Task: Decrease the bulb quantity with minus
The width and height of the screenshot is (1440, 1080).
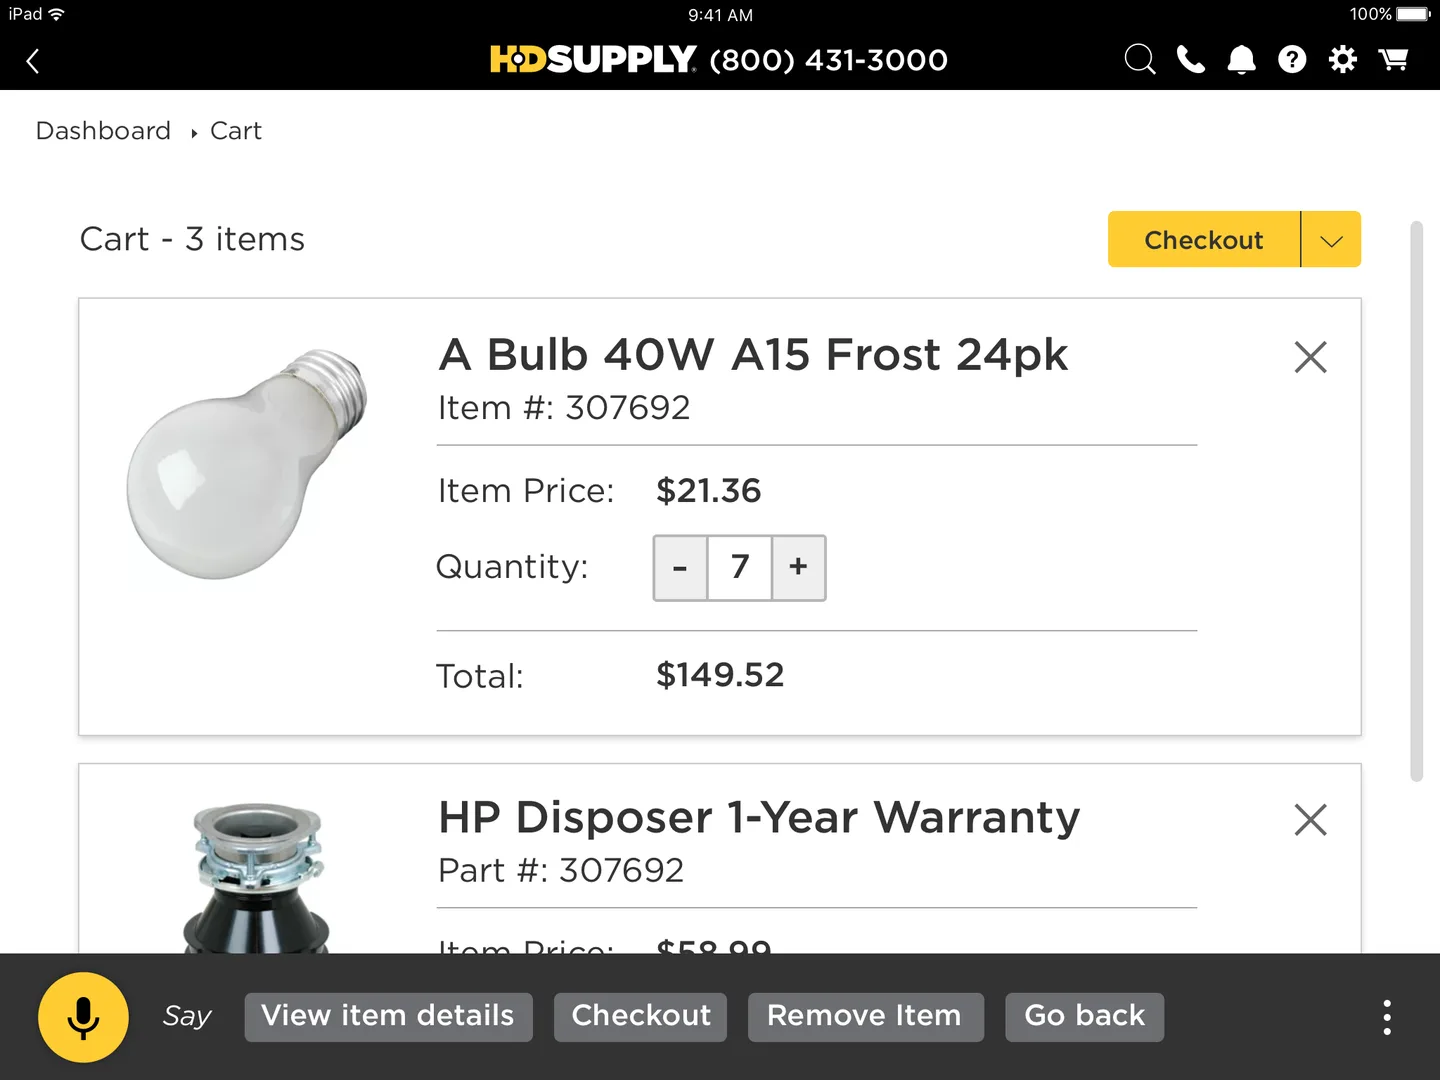Action: (680, 567)
